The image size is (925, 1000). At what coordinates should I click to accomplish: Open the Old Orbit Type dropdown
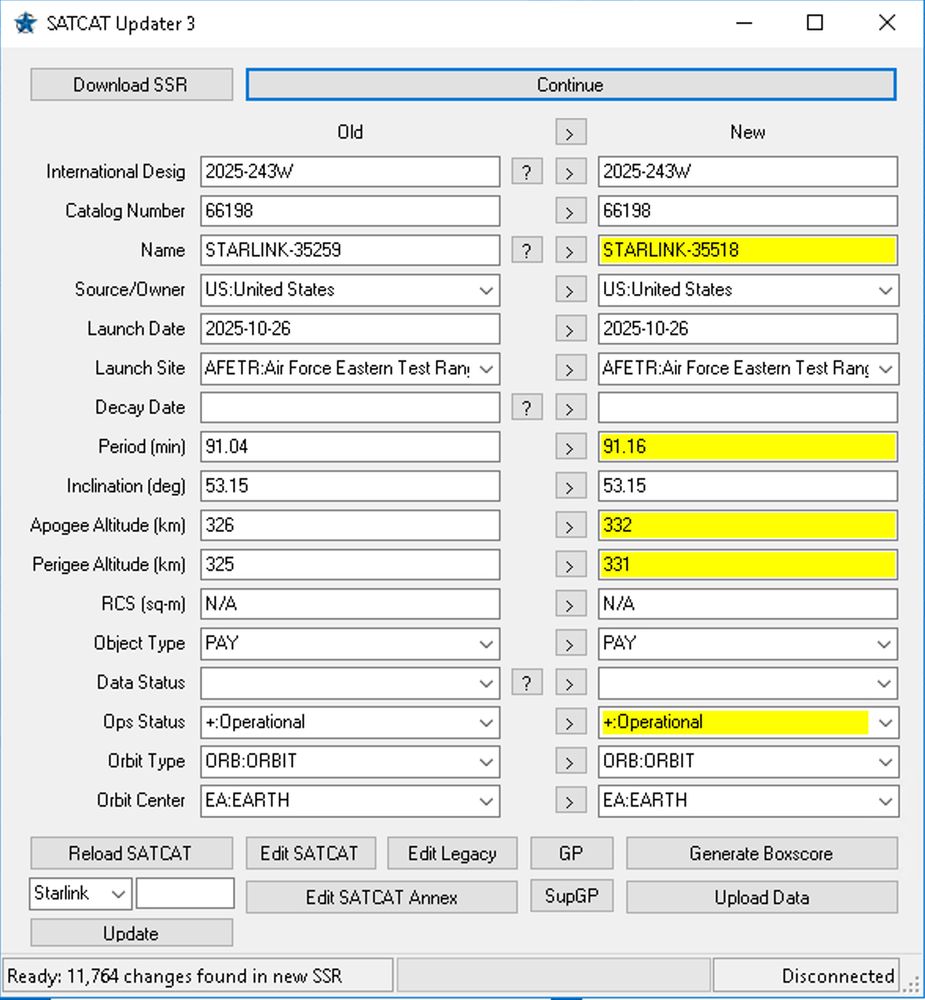[x=486, y=762]
